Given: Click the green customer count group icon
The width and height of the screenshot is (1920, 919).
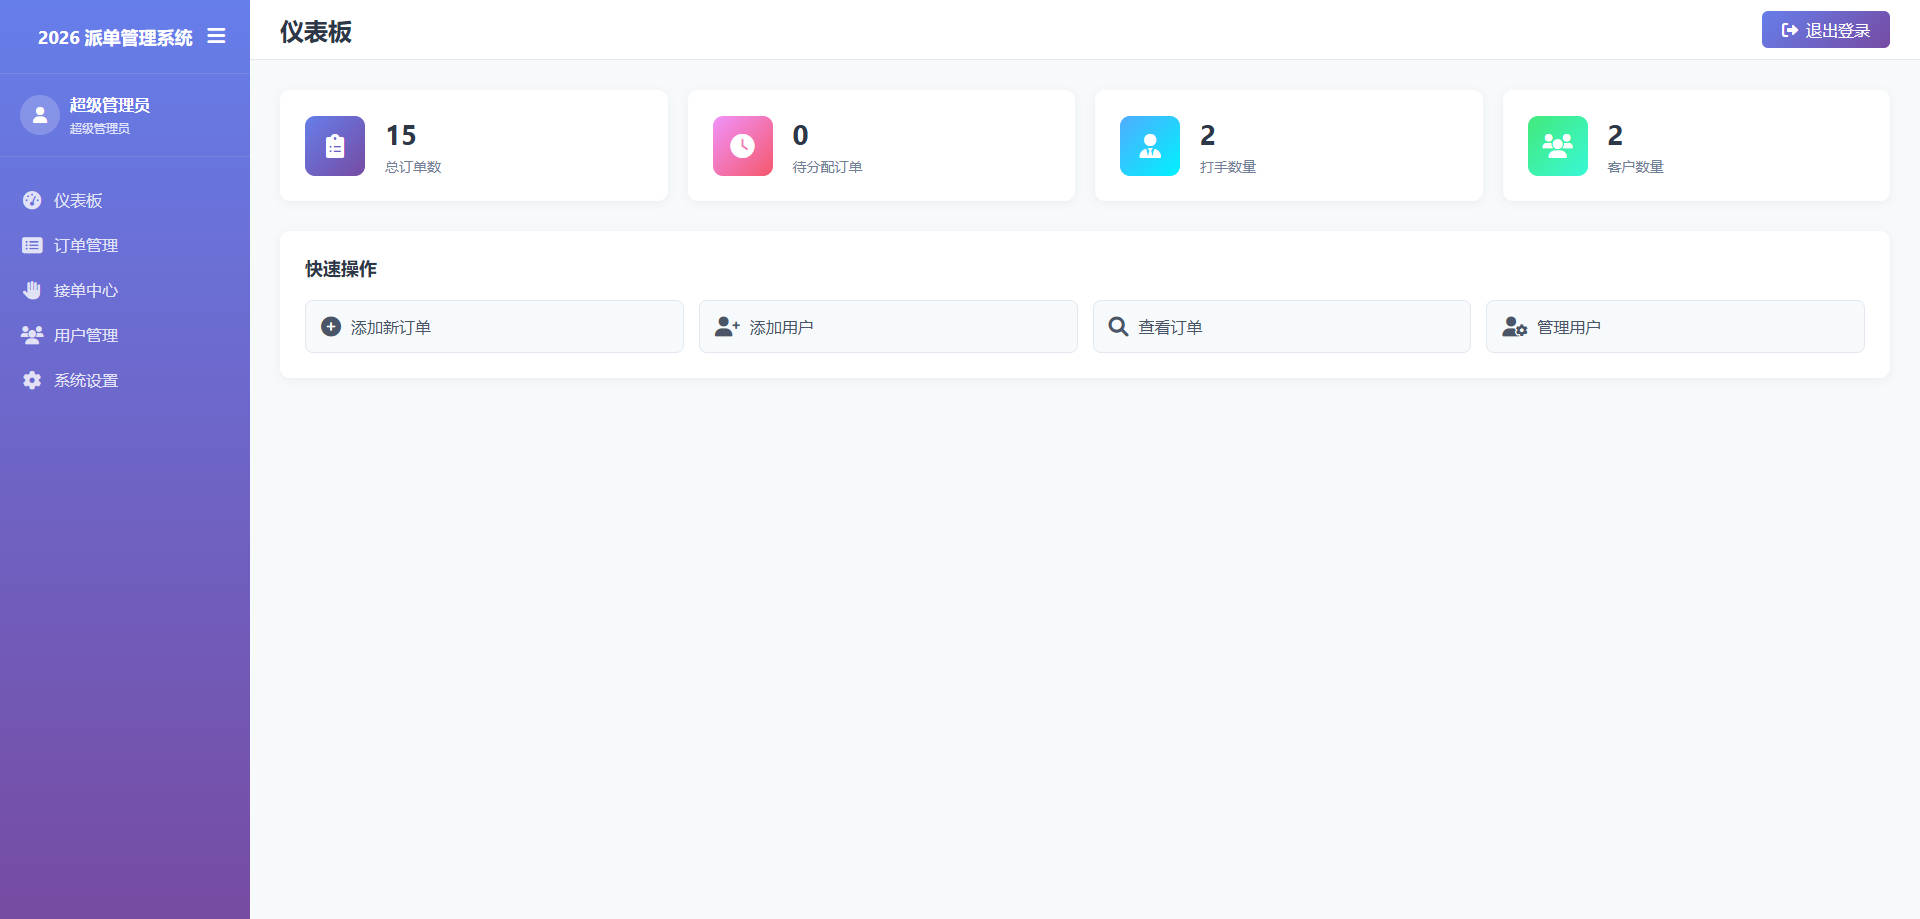Looking at the screenshot, I should point(1557,146).
